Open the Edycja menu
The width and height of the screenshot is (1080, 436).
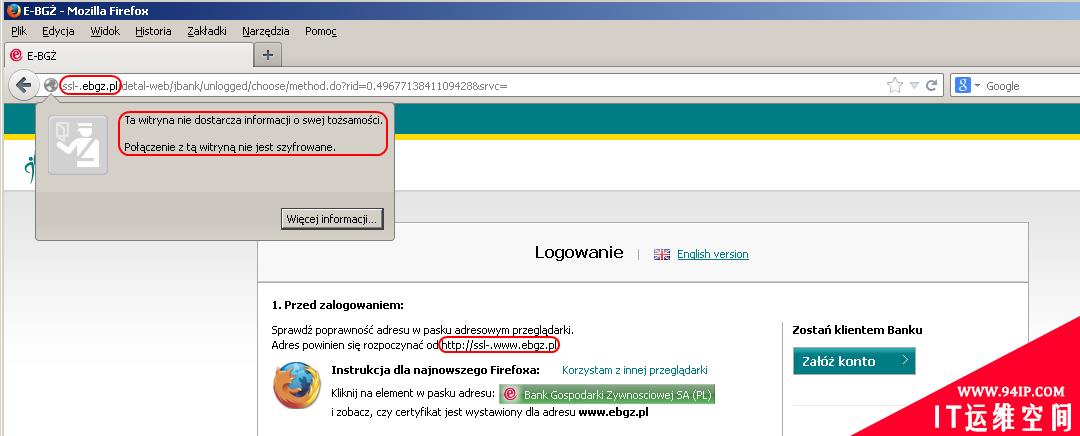58,31
